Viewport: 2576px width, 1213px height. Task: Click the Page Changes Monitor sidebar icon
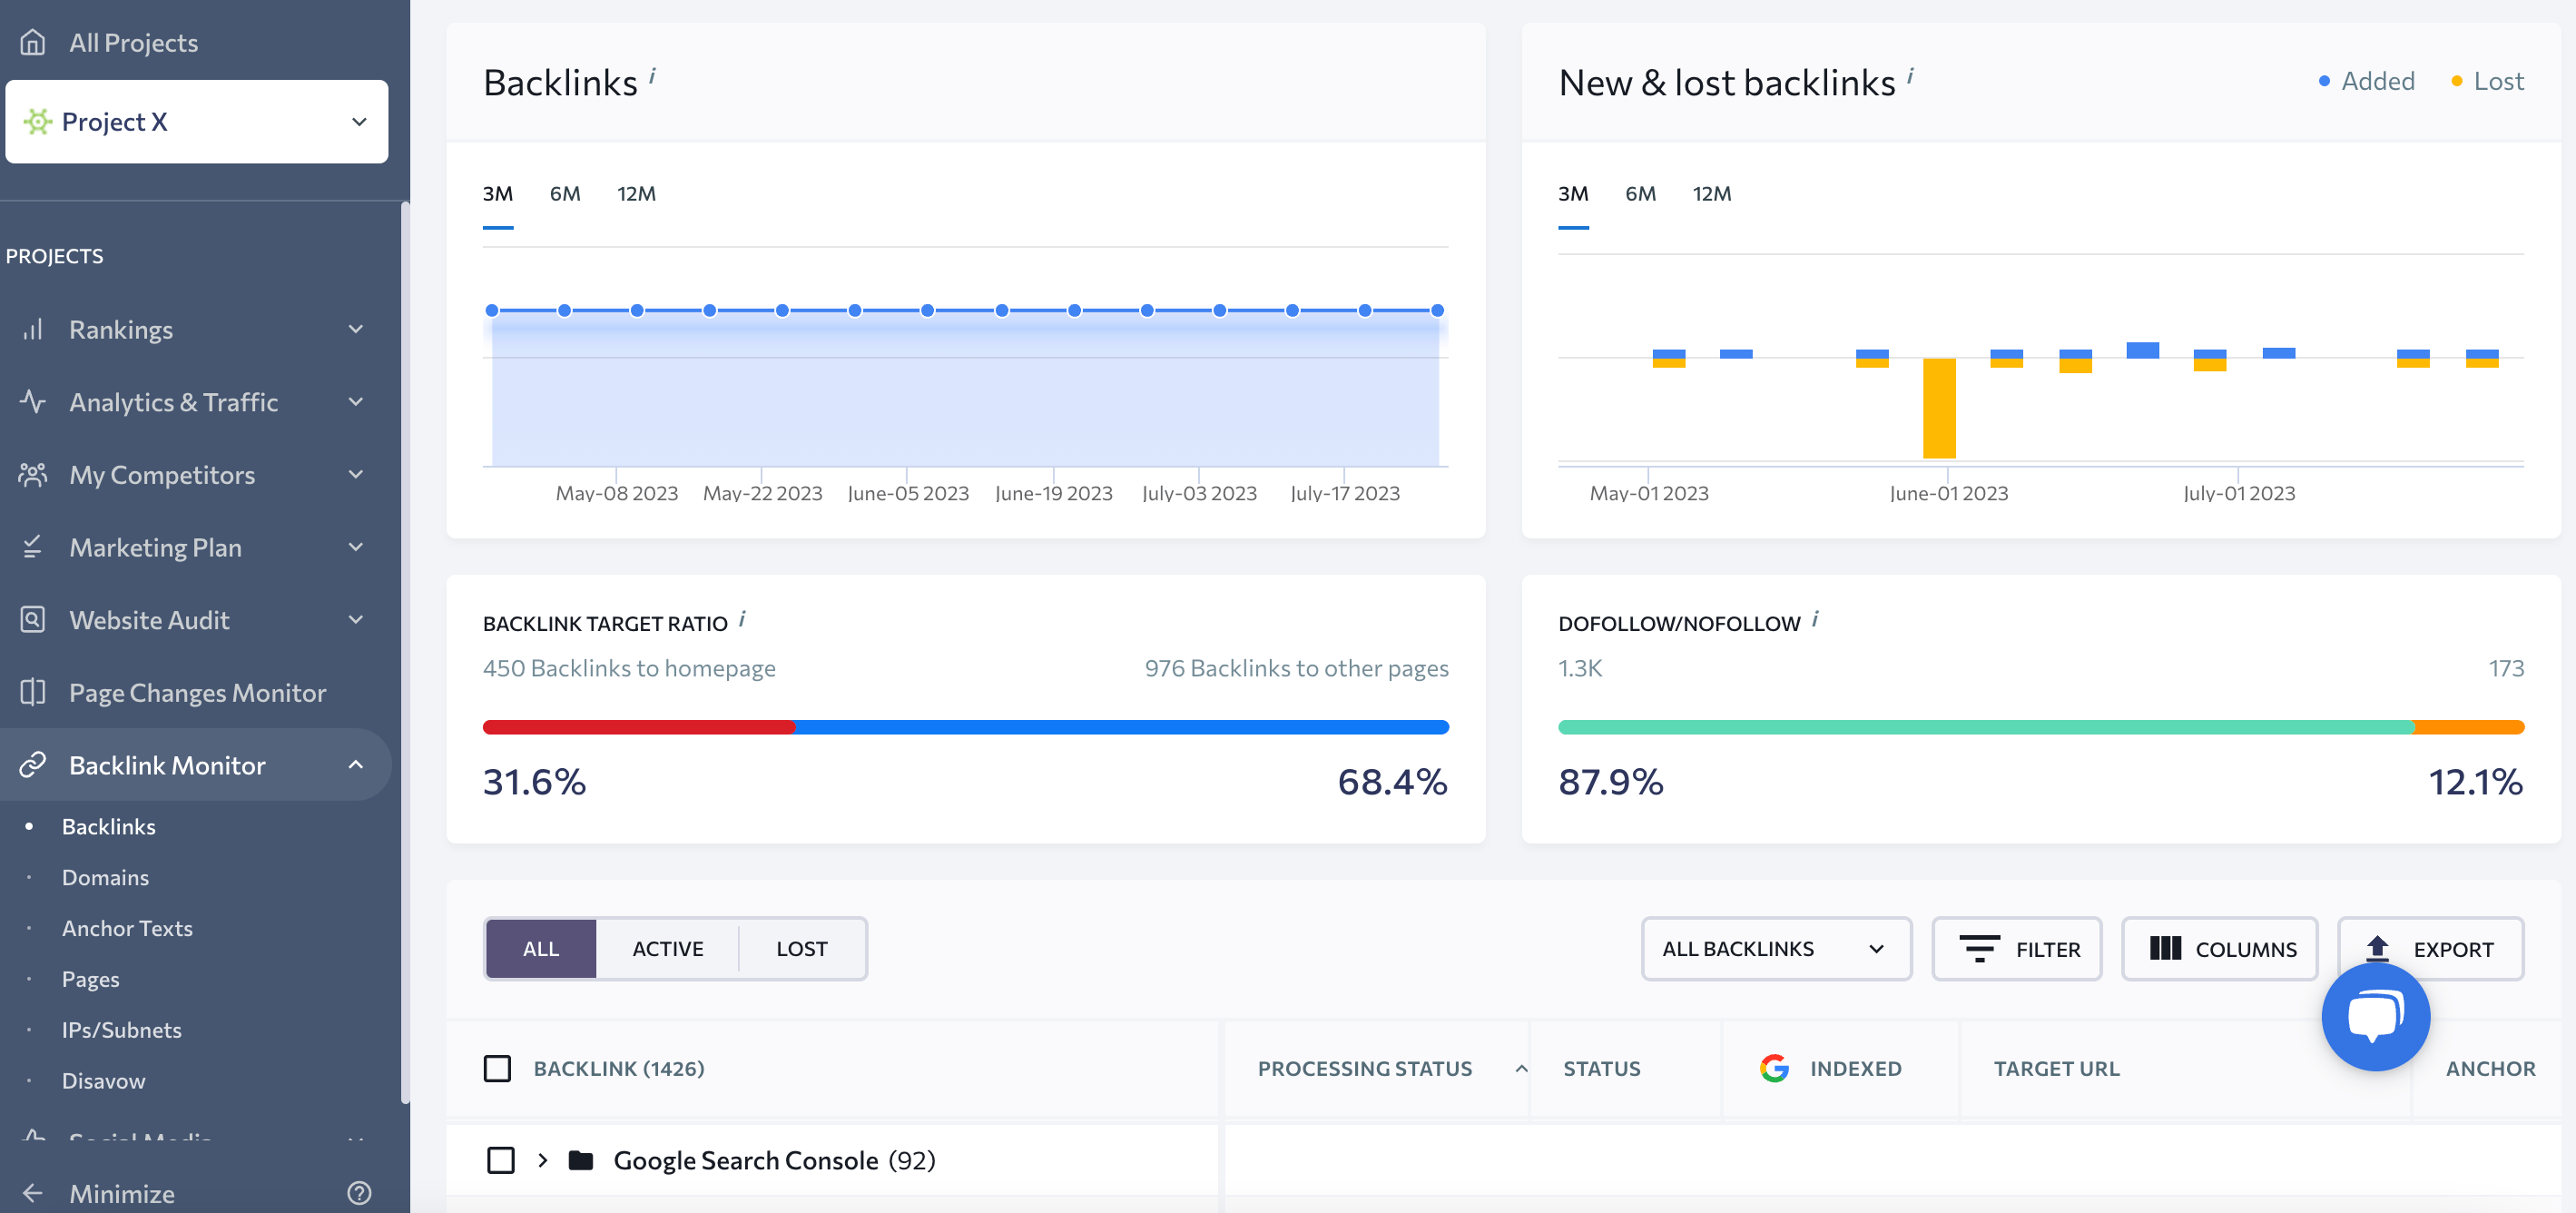pyautogui.click(x=36, y=690)
